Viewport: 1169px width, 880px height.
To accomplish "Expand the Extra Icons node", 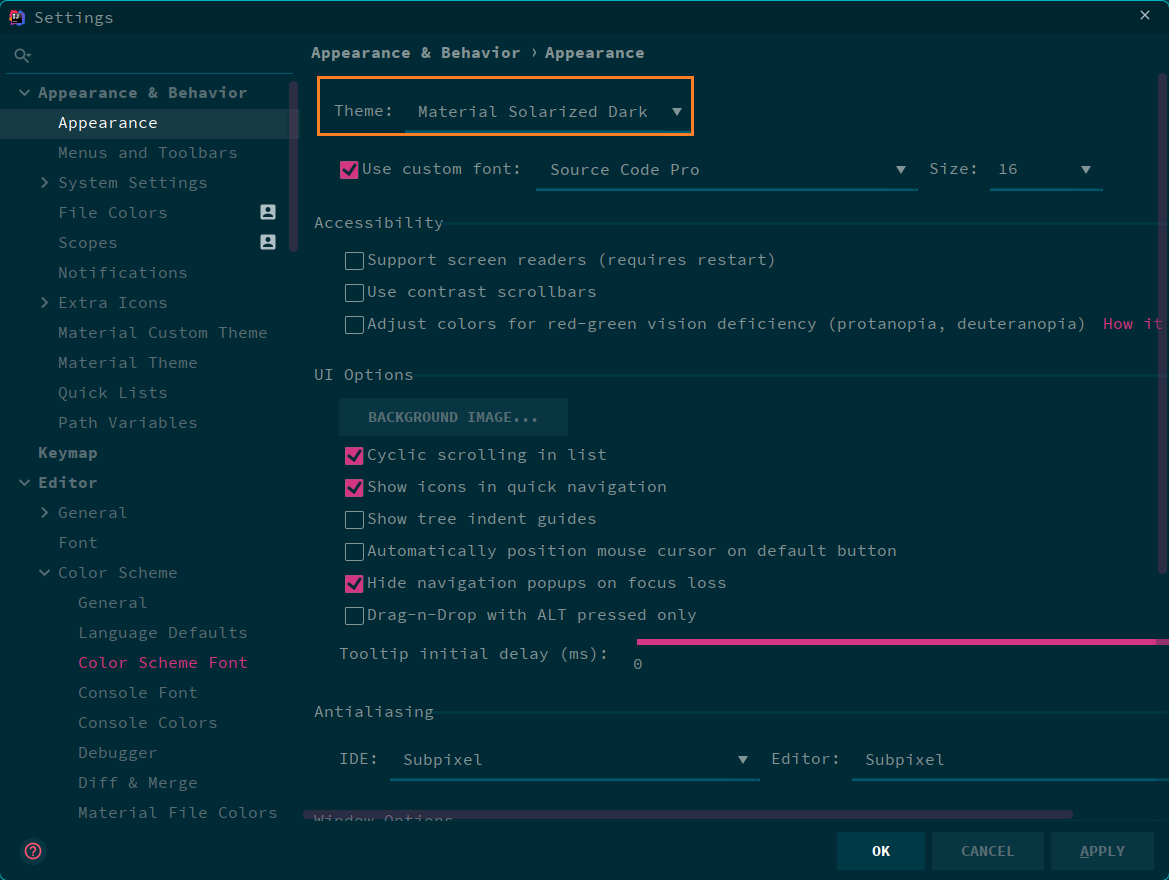I will point(44,302).
